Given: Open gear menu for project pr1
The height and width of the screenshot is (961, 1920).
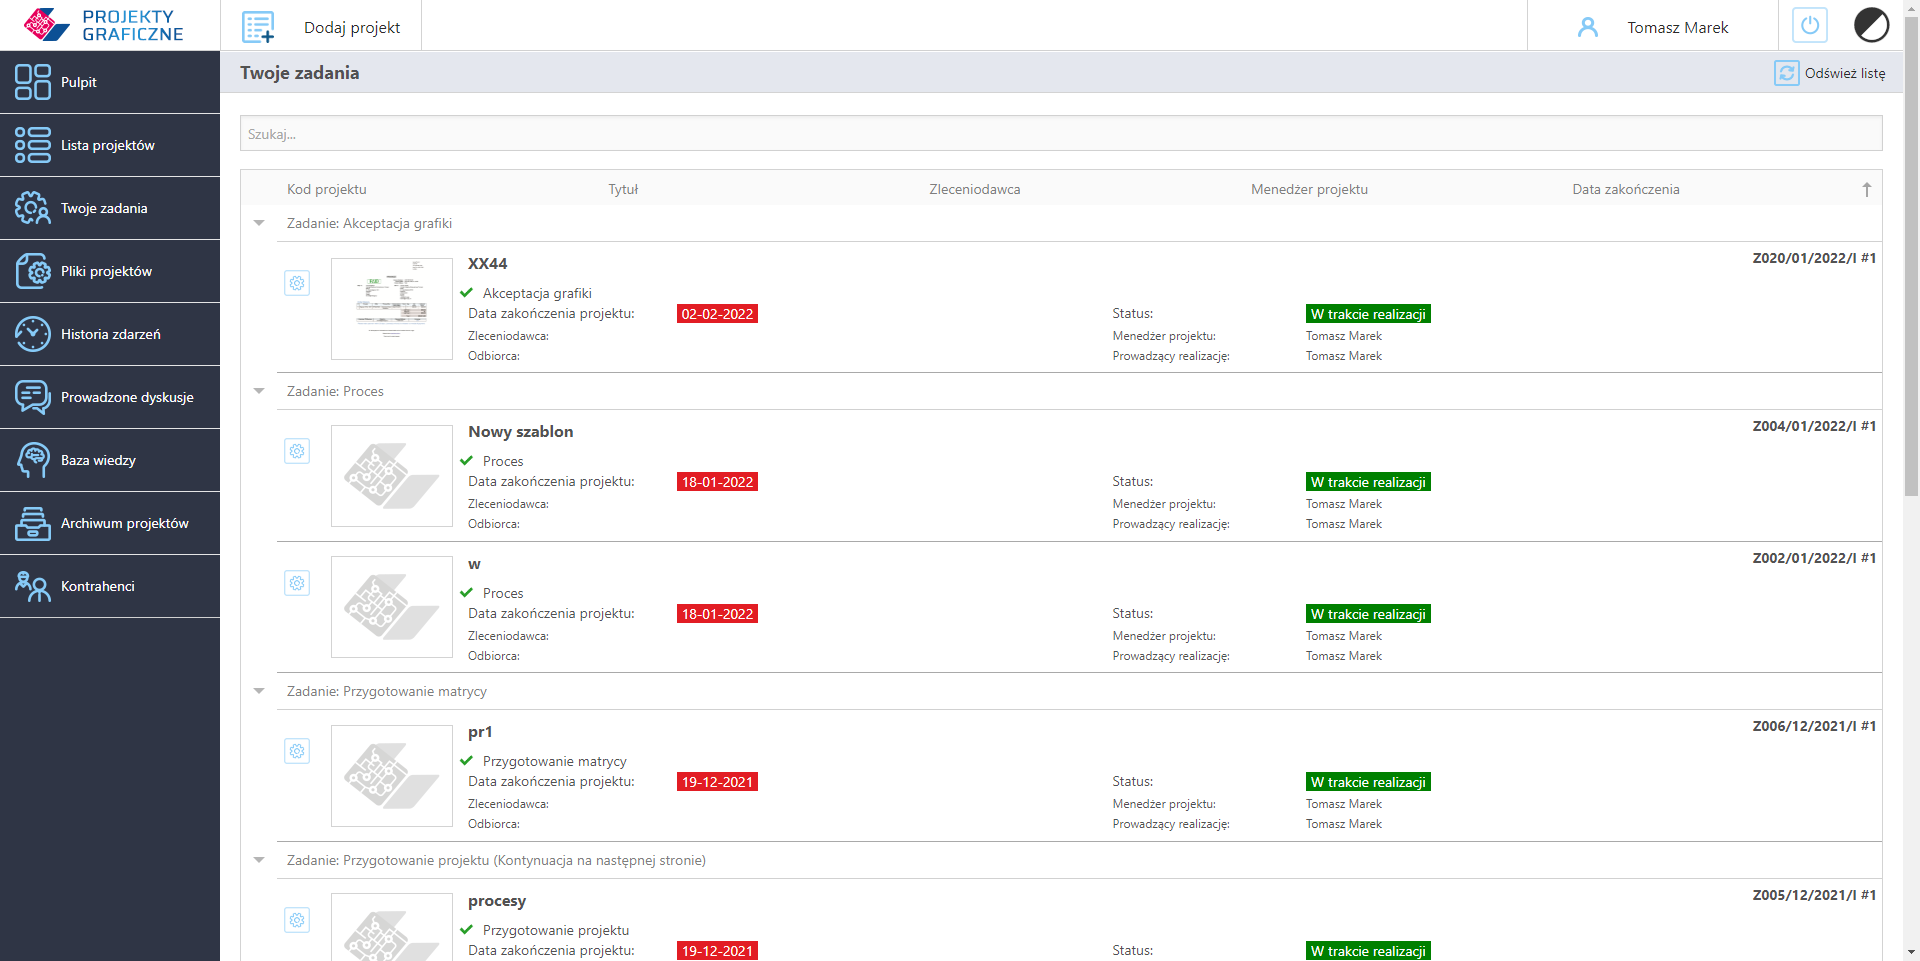Looking at the screenshot, I should coord(297,751).
